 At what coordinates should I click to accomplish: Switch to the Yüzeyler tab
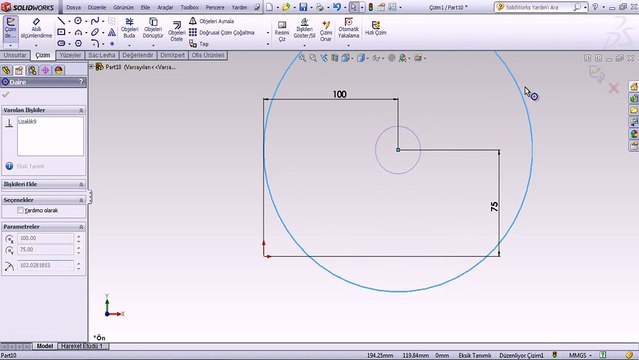[x=70, y=55]
